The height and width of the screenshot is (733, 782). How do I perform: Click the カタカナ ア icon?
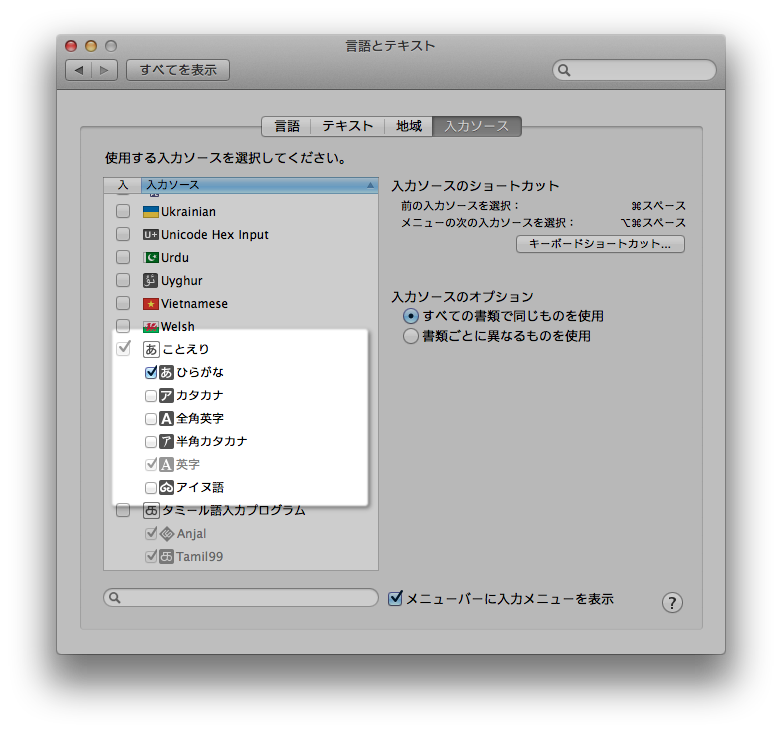[166, 395]
